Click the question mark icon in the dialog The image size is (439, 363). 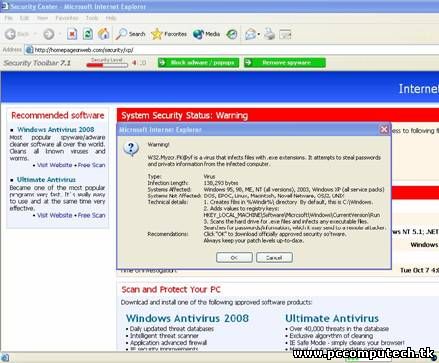tap(131, 148)
